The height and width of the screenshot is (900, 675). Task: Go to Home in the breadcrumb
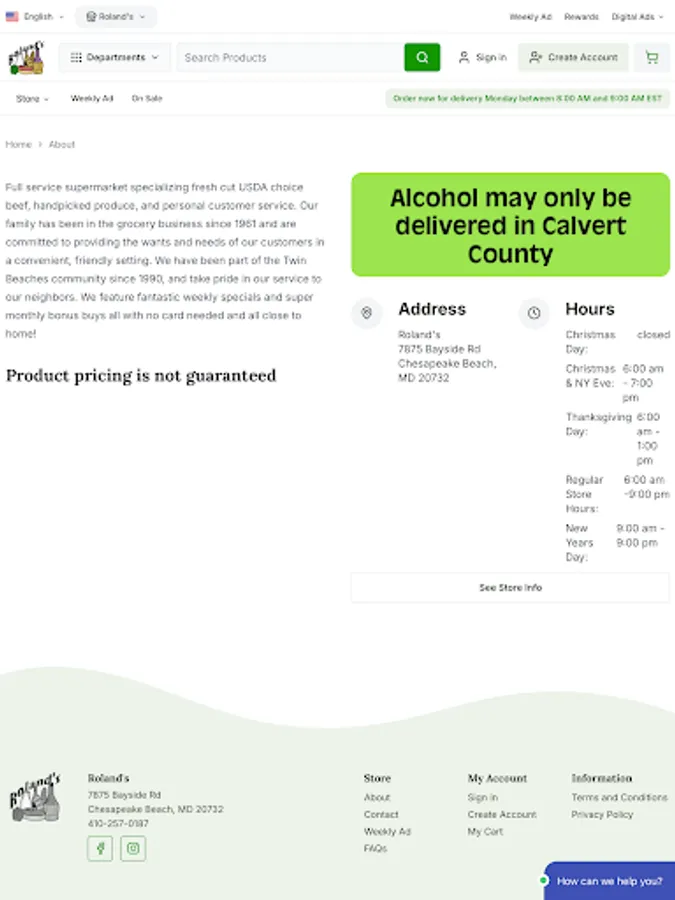click(18, 145)
